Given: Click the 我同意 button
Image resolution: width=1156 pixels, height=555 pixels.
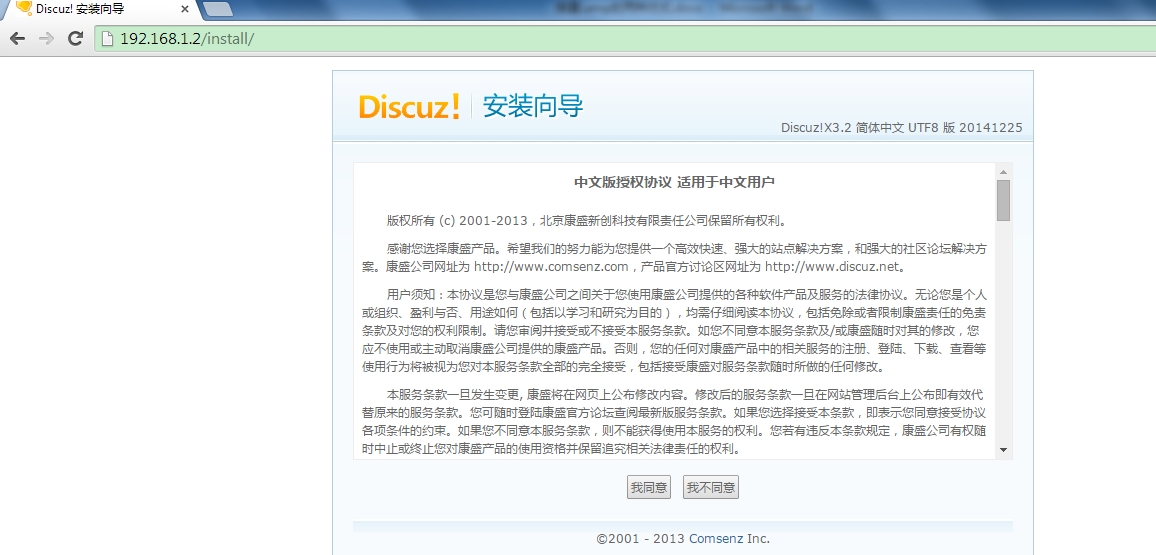Looking at the screenshot, I should point(649,487).
